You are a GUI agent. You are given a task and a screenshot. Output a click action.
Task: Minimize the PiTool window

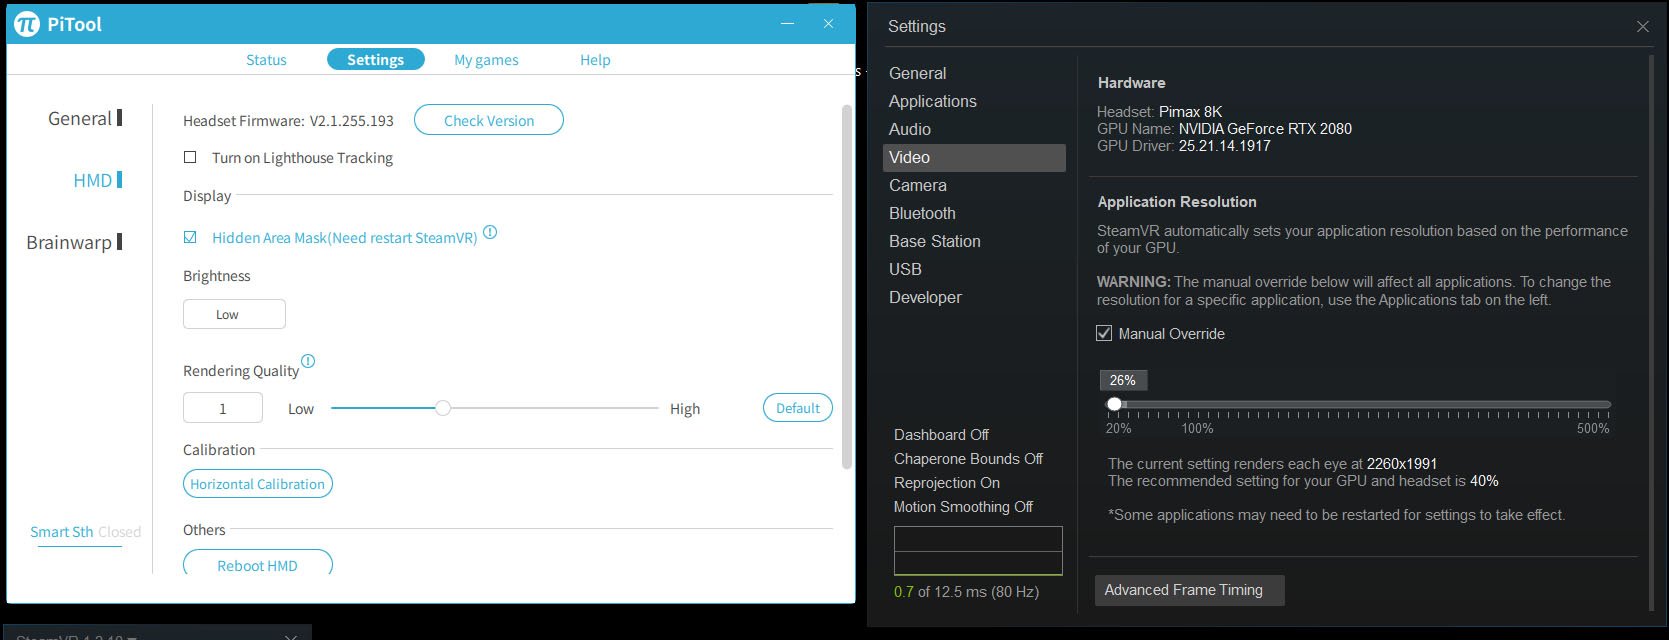coord(789,23)
